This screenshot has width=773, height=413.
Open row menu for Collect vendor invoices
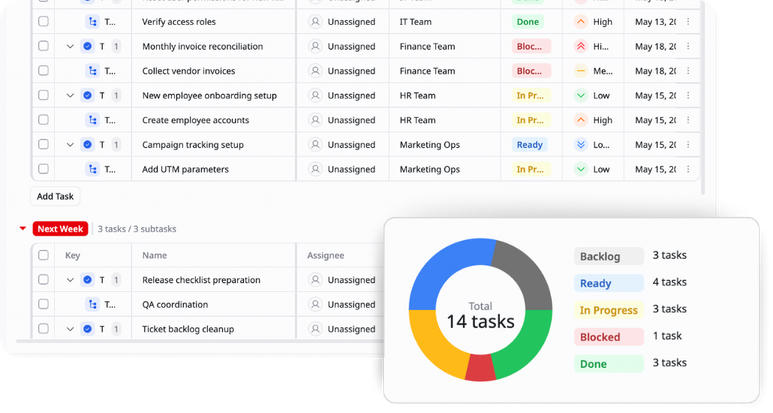(688, 71)
